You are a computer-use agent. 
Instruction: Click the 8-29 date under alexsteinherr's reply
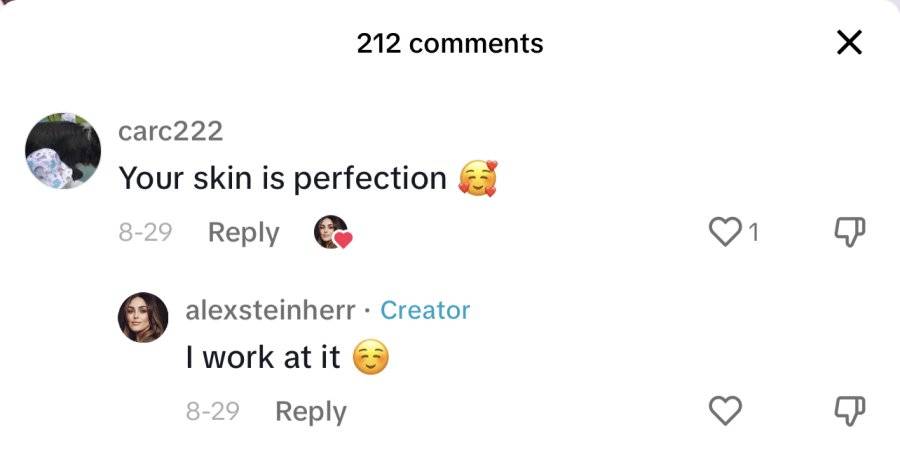[x=212, y=412]
